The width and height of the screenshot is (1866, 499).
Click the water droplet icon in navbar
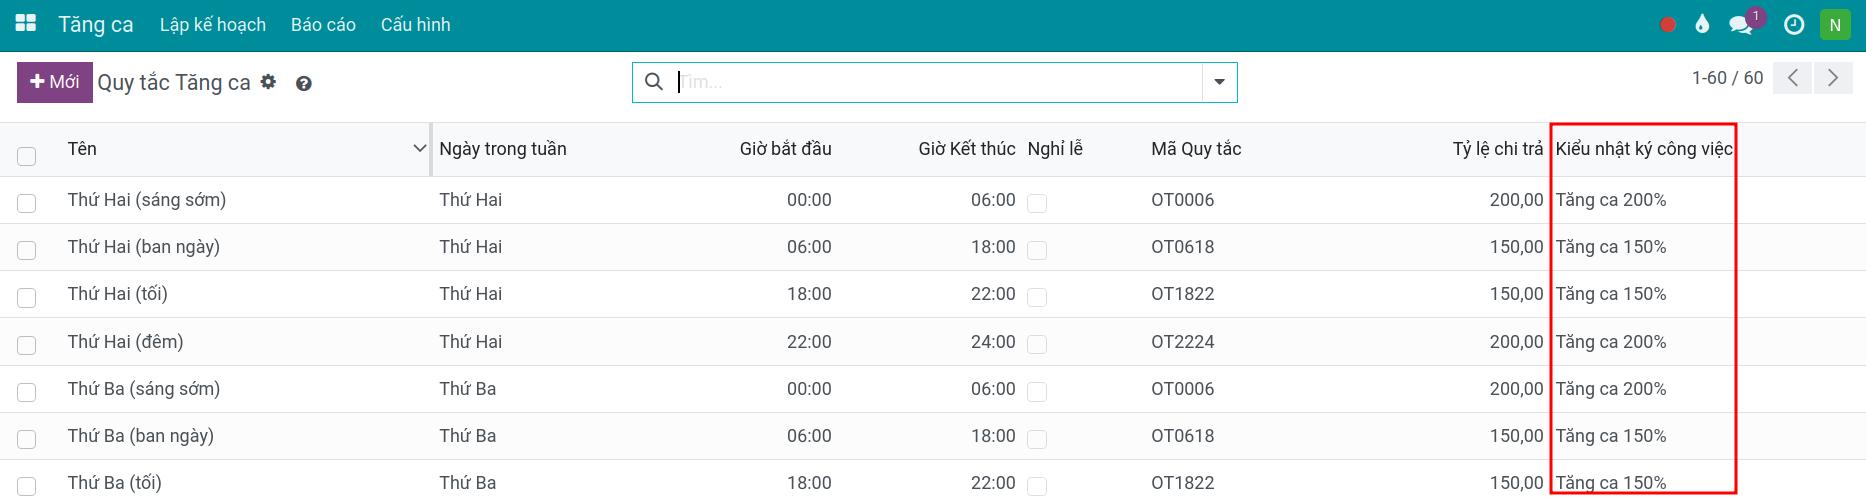1702,24
